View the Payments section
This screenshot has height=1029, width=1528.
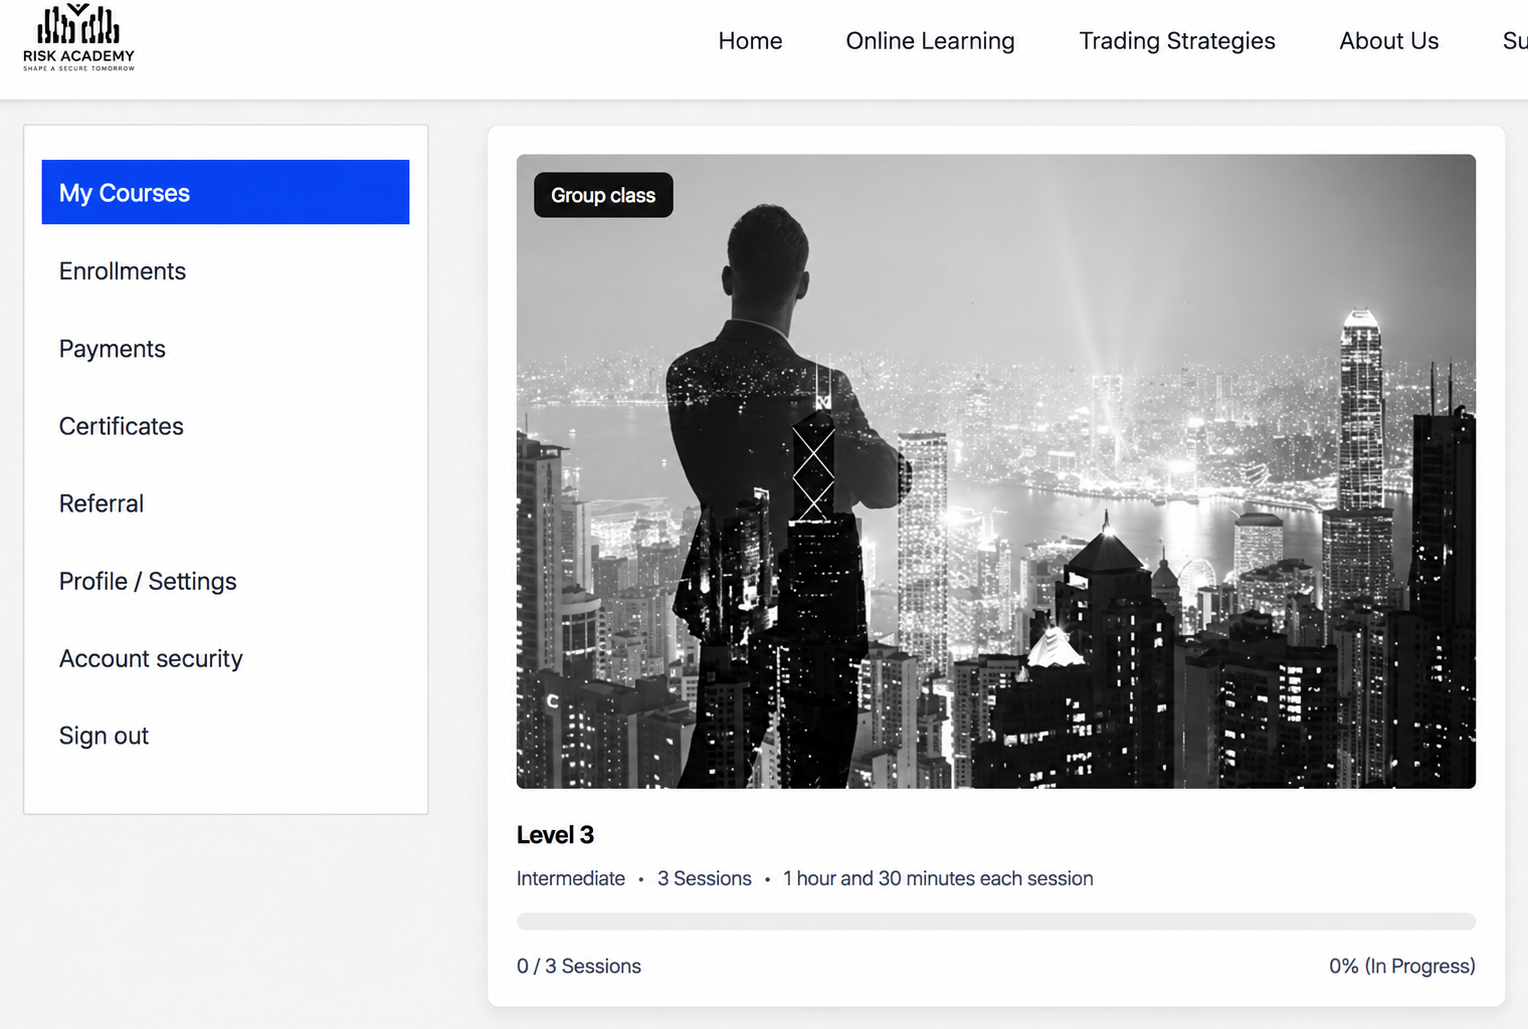112,349
